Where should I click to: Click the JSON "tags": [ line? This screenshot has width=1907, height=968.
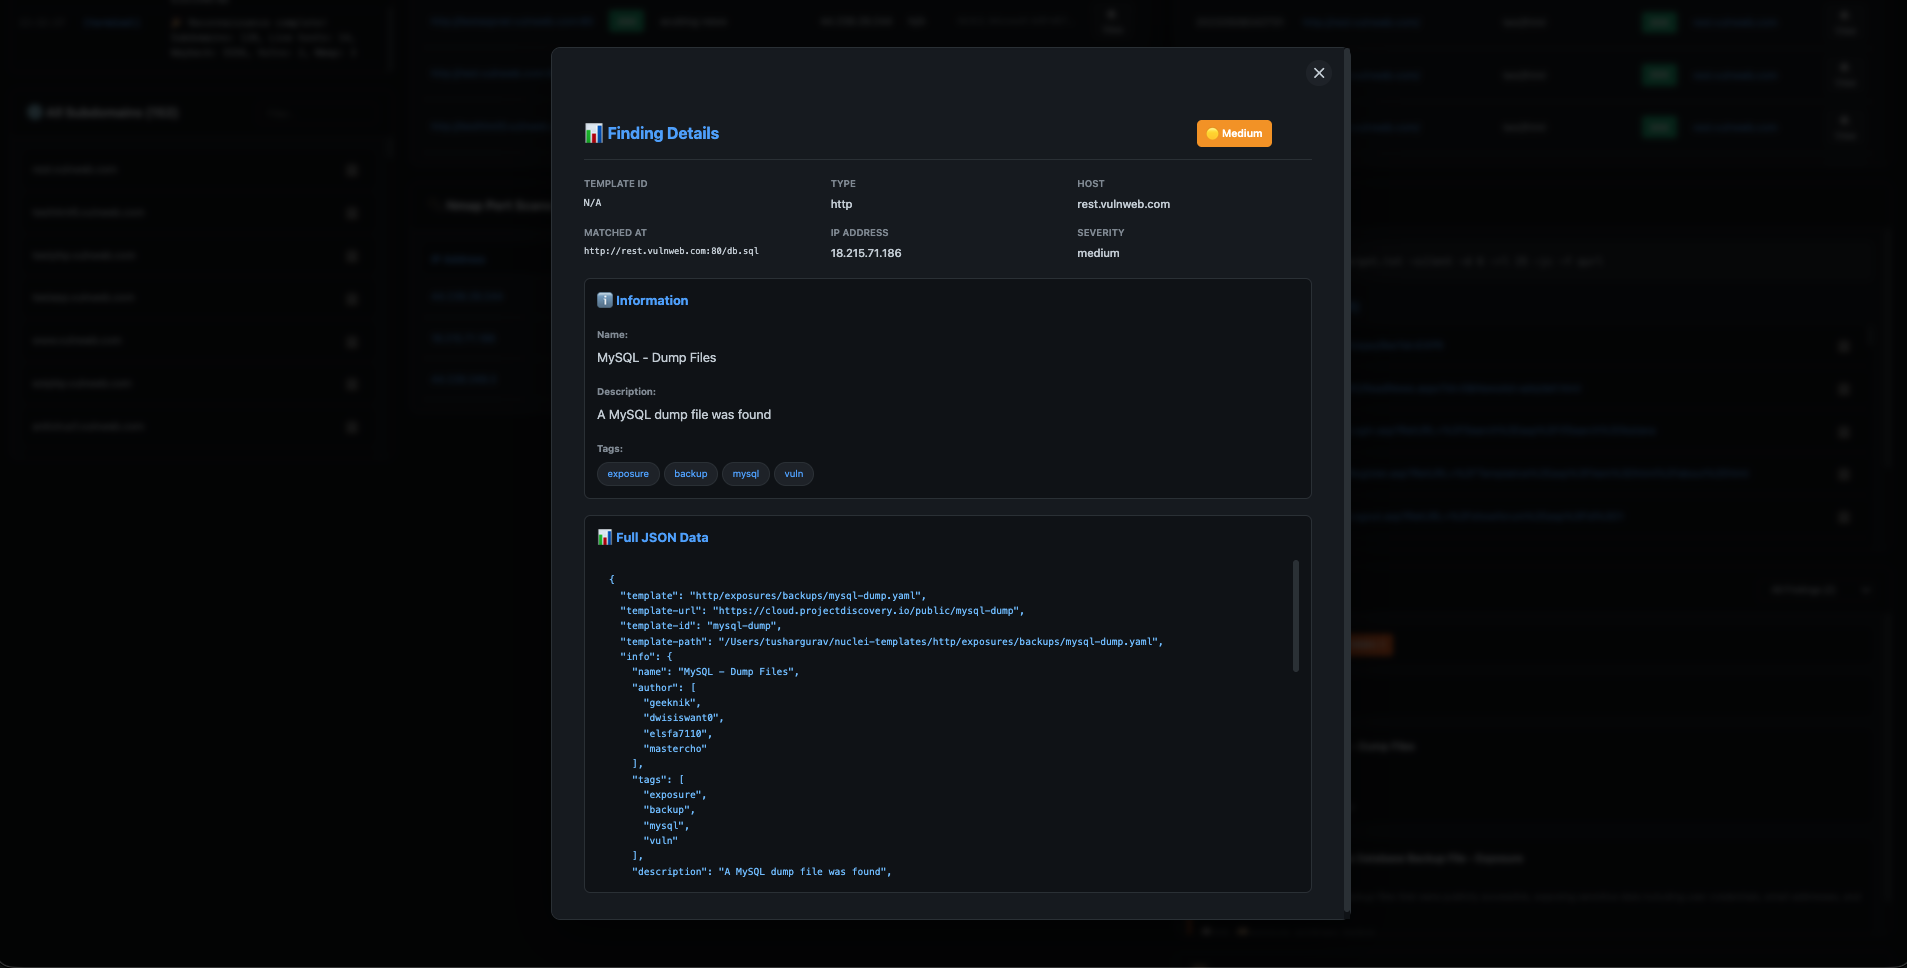click(658, 780)
